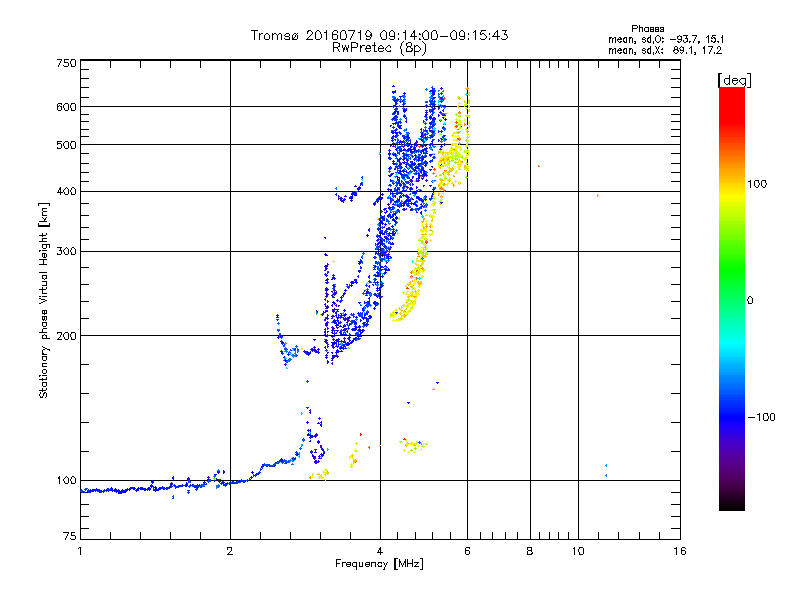Click the x-axis label '4'

pos(380,551)
